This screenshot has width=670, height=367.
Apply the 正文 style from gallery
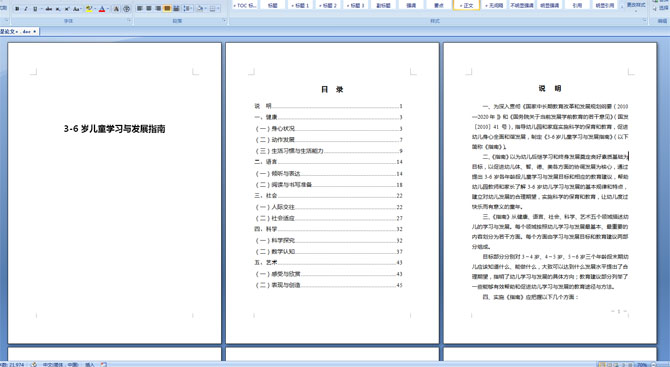tap(466, 6)
